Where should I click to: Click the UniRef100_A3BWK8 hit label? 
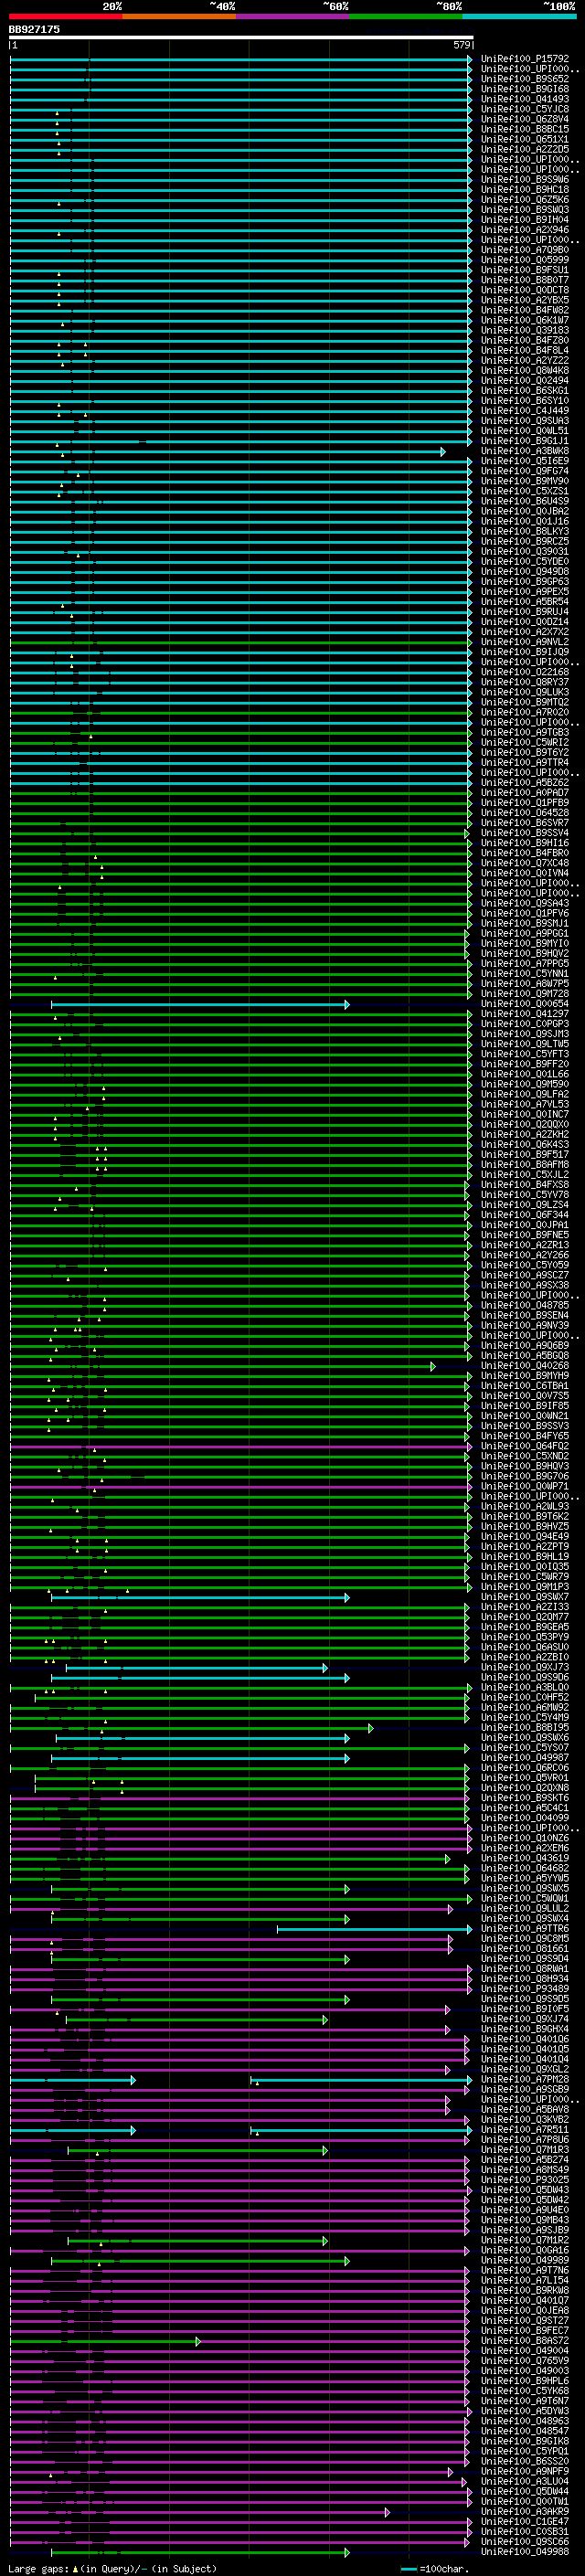525,451
